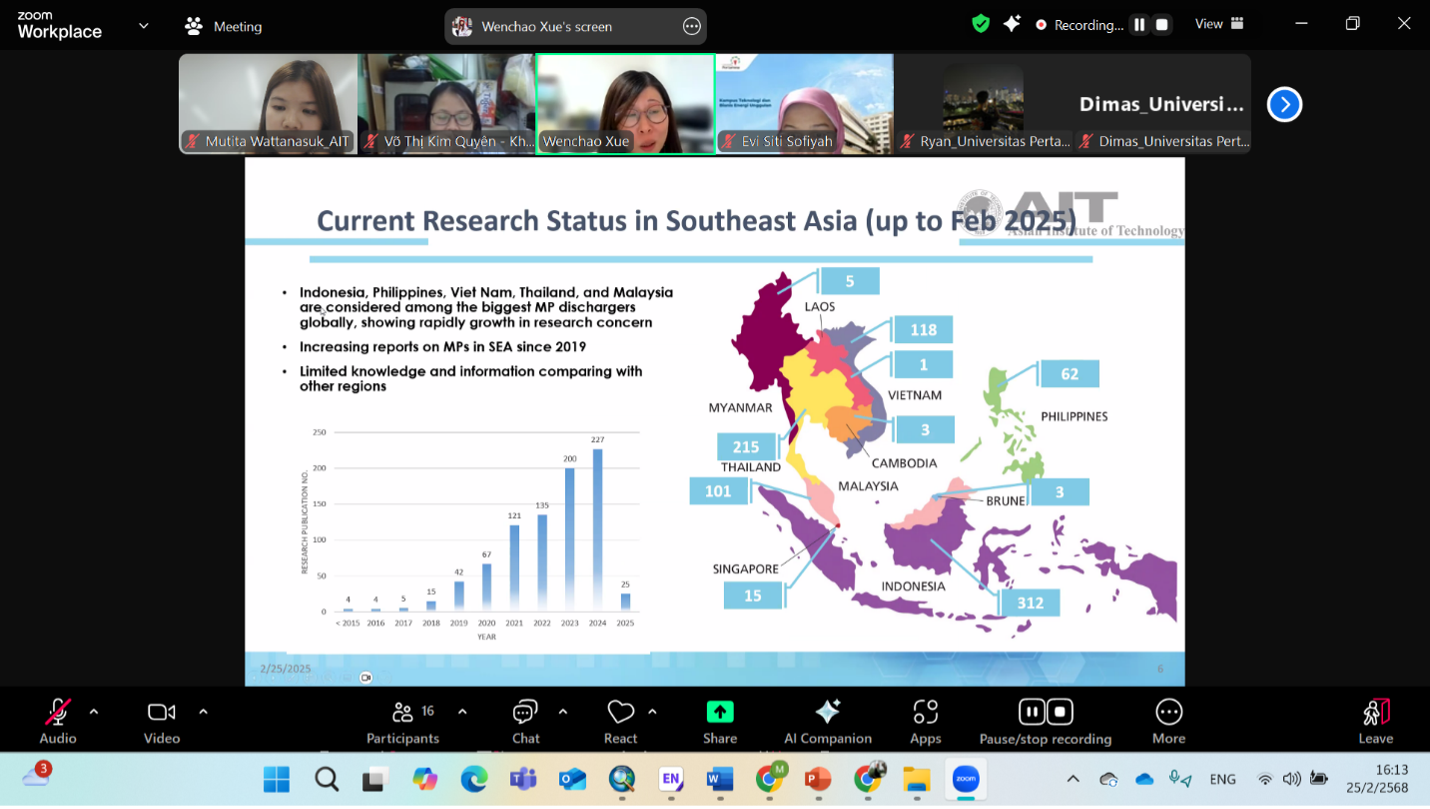Expand the video settings caret
This screenshot has height=809, width=1430.
click(203, 712)
